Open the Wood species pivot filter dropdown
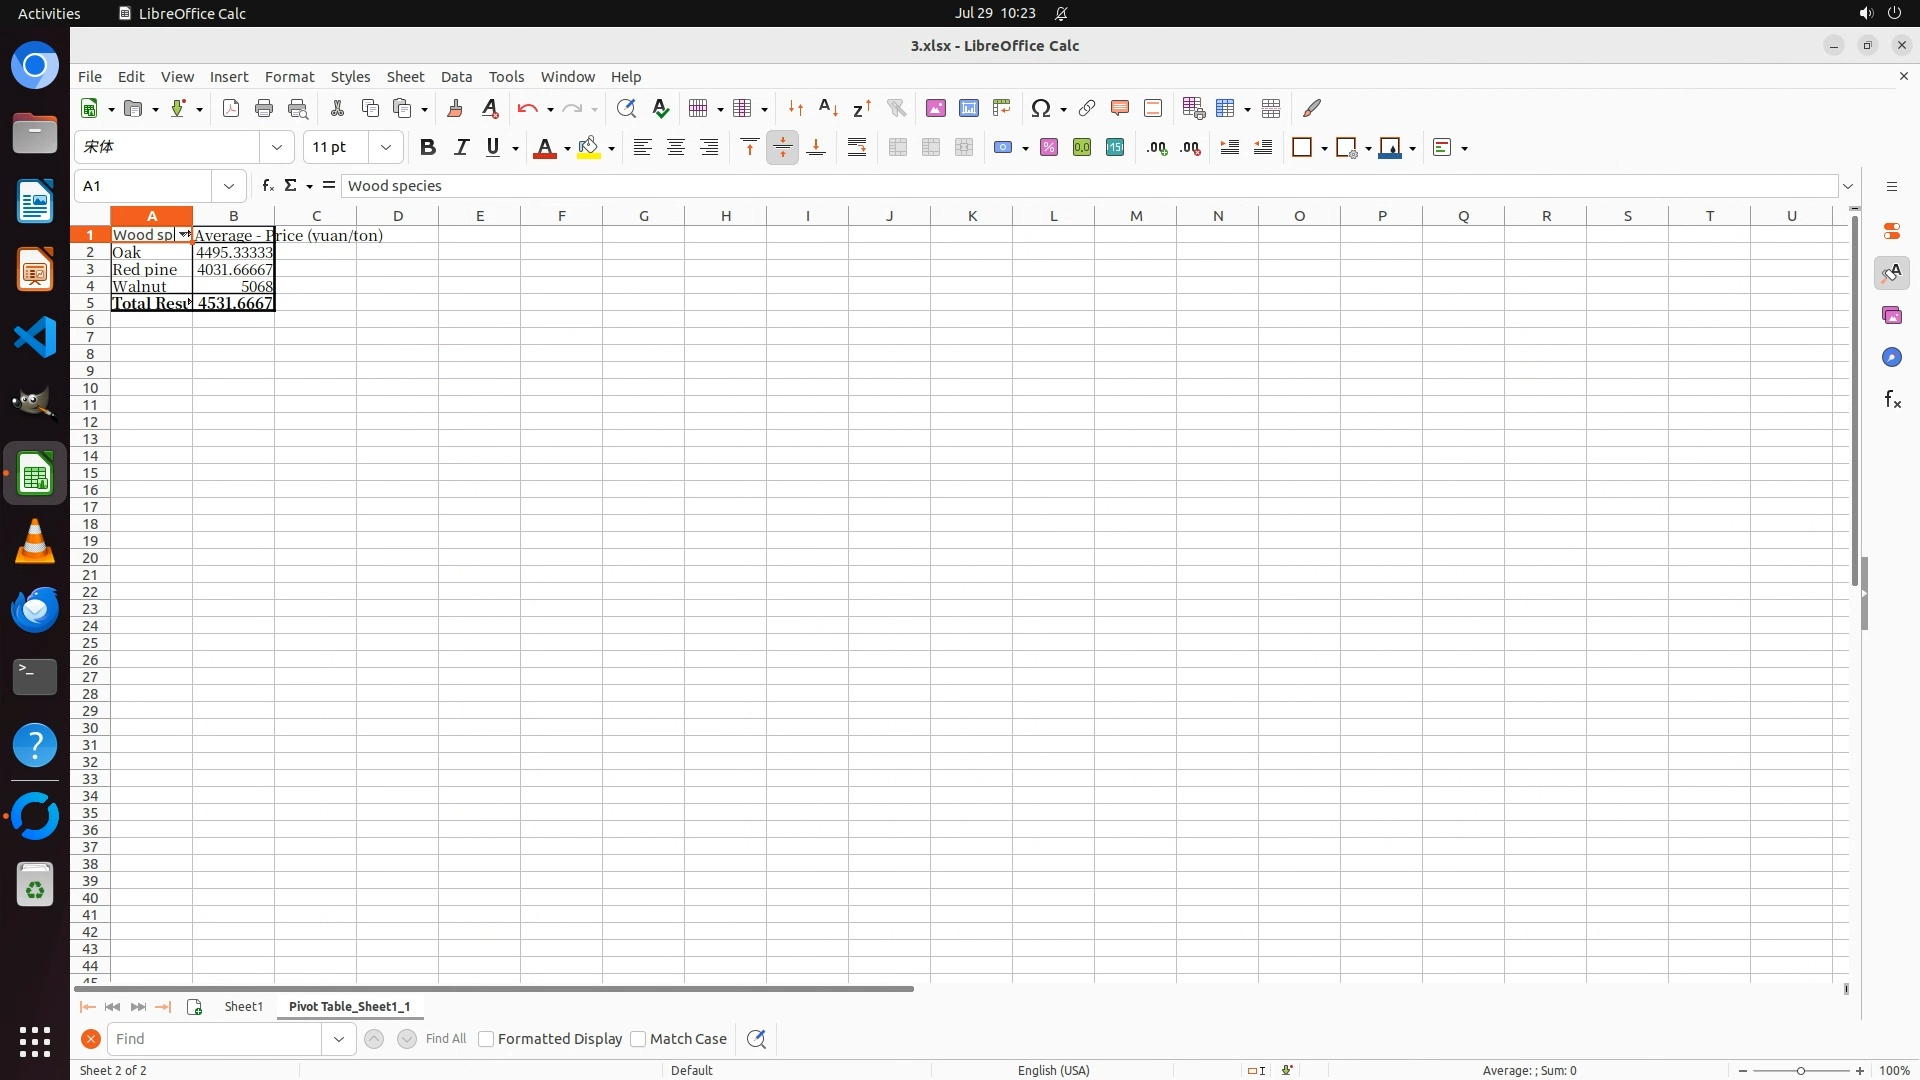The image size is (1920, 1080). 184,235
